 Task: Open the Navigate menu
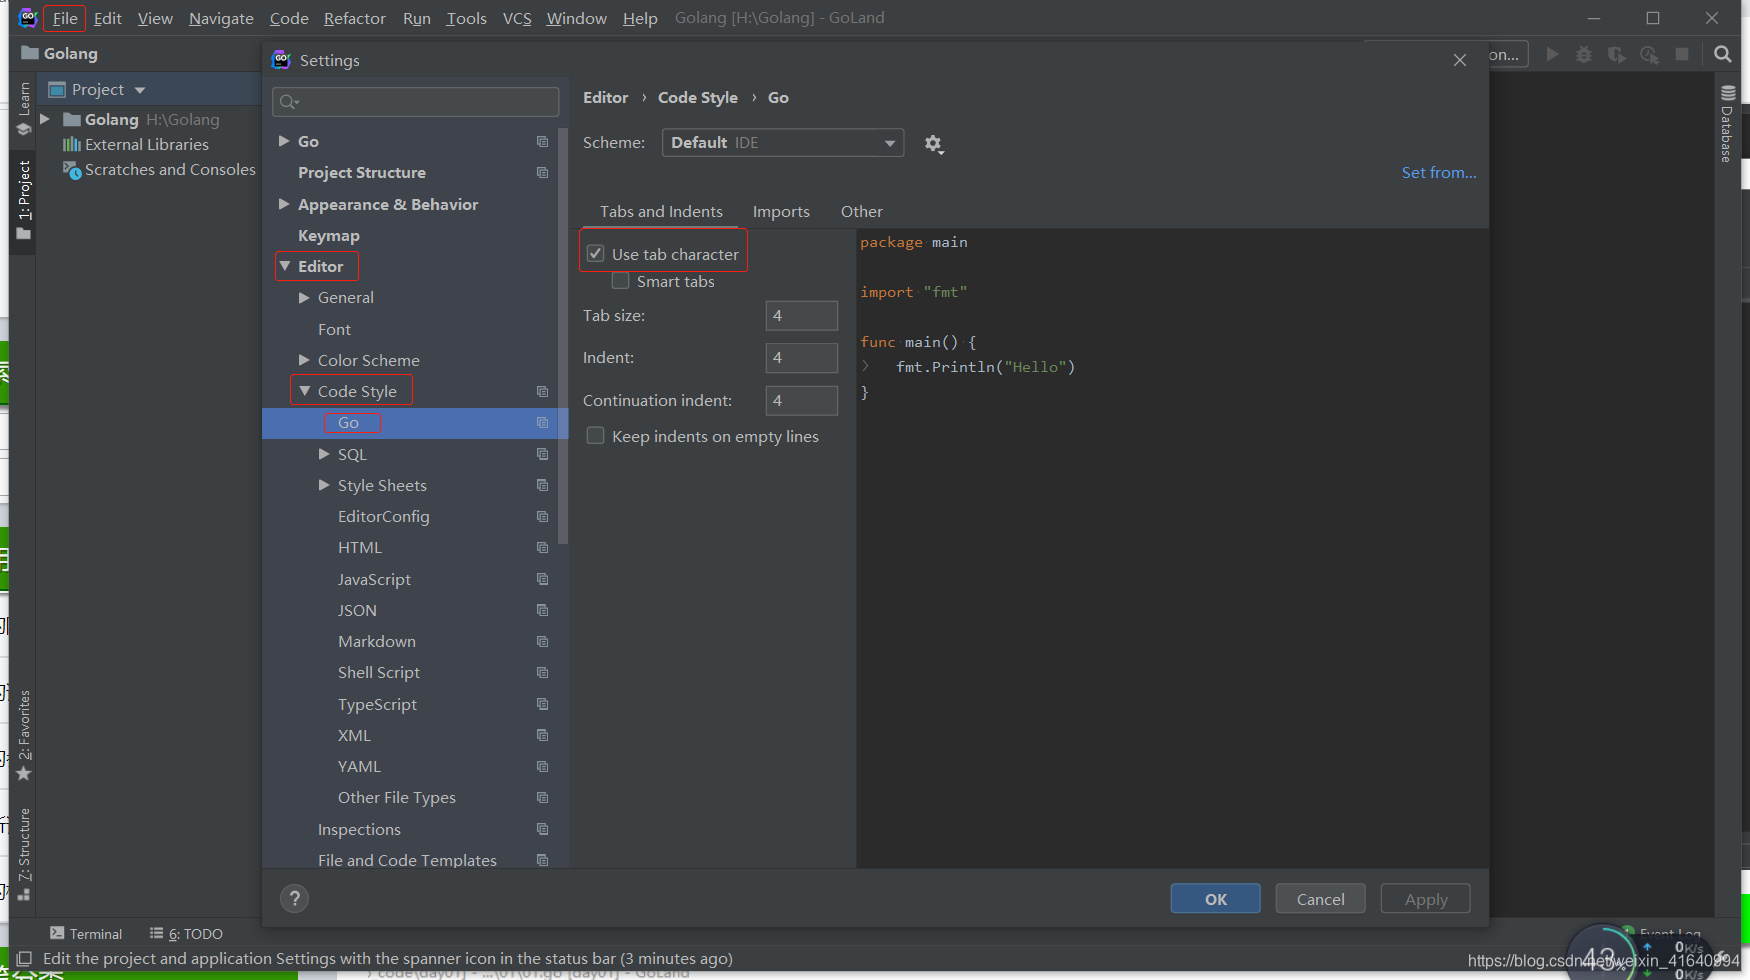click(x=221, y=18)
